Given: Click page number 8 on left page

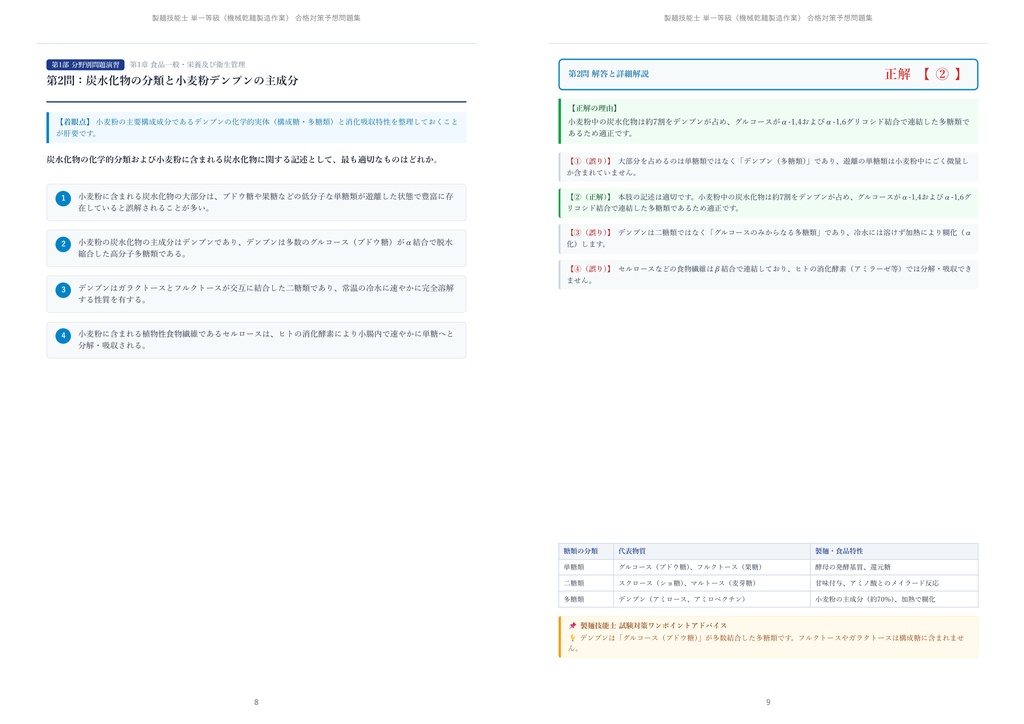Looking at the screenshot, I should point(256,702).
